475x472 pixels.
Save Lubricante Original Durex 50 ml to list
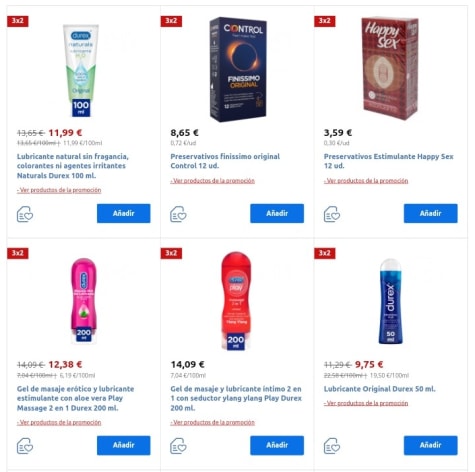332,446
